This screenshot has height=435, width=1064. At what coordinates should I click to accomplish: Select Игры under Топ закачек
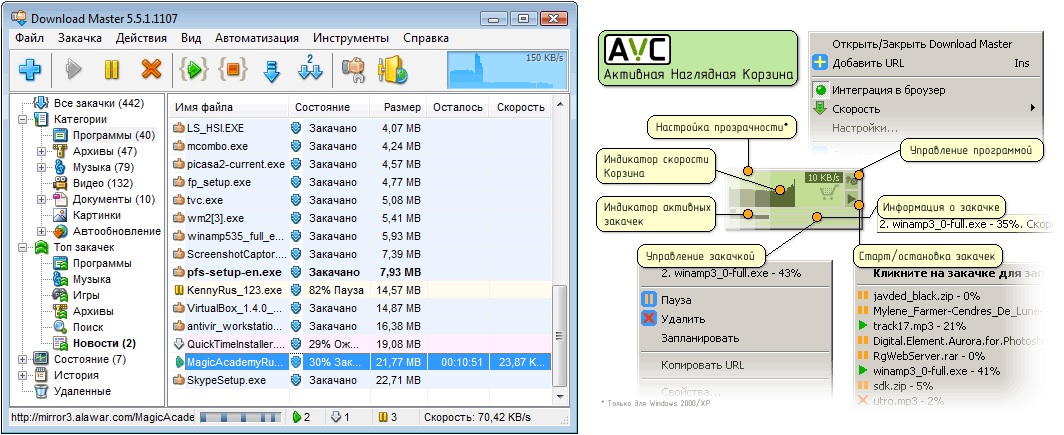(x=86, y=295)
